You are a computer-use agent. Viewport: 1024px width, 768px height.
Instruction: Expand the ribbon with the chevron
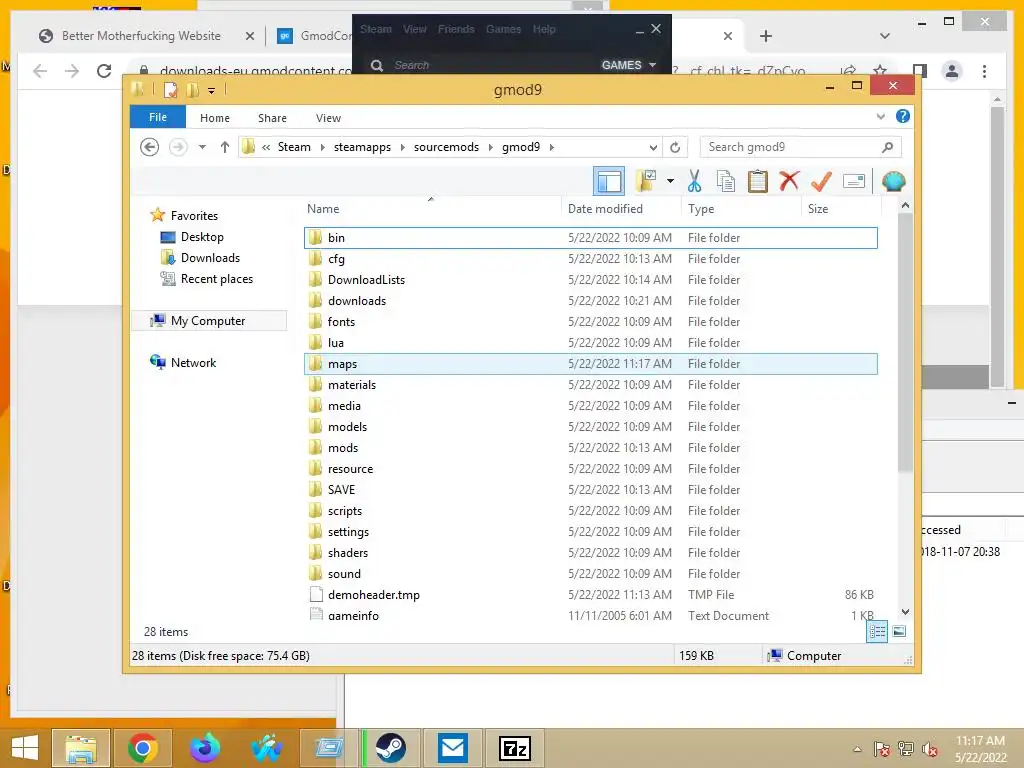tap(880, 117)
